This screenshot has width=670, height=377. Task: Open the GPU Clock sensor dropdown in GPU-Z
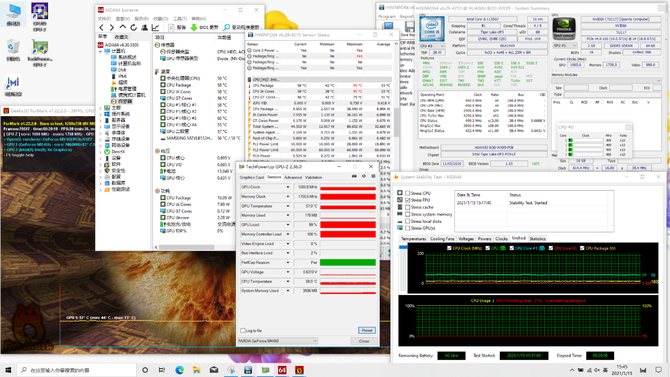288,187
